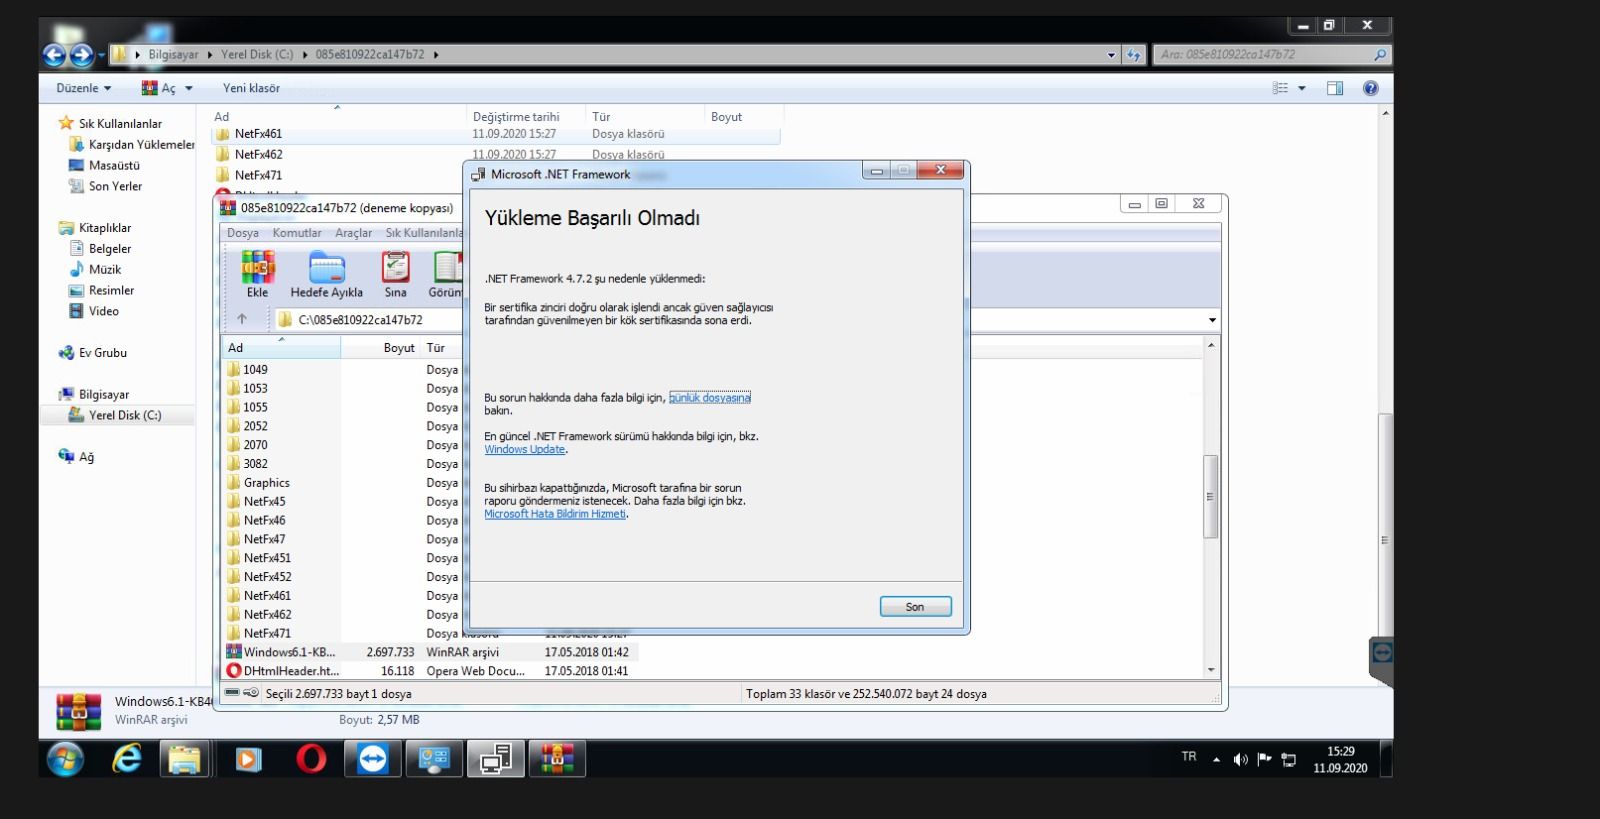Viewport: 1600px width, 819px height.
Task: Switch to the .NET Framework setup taskbar button
Action: pyautogui.click(x=496, y=760)
